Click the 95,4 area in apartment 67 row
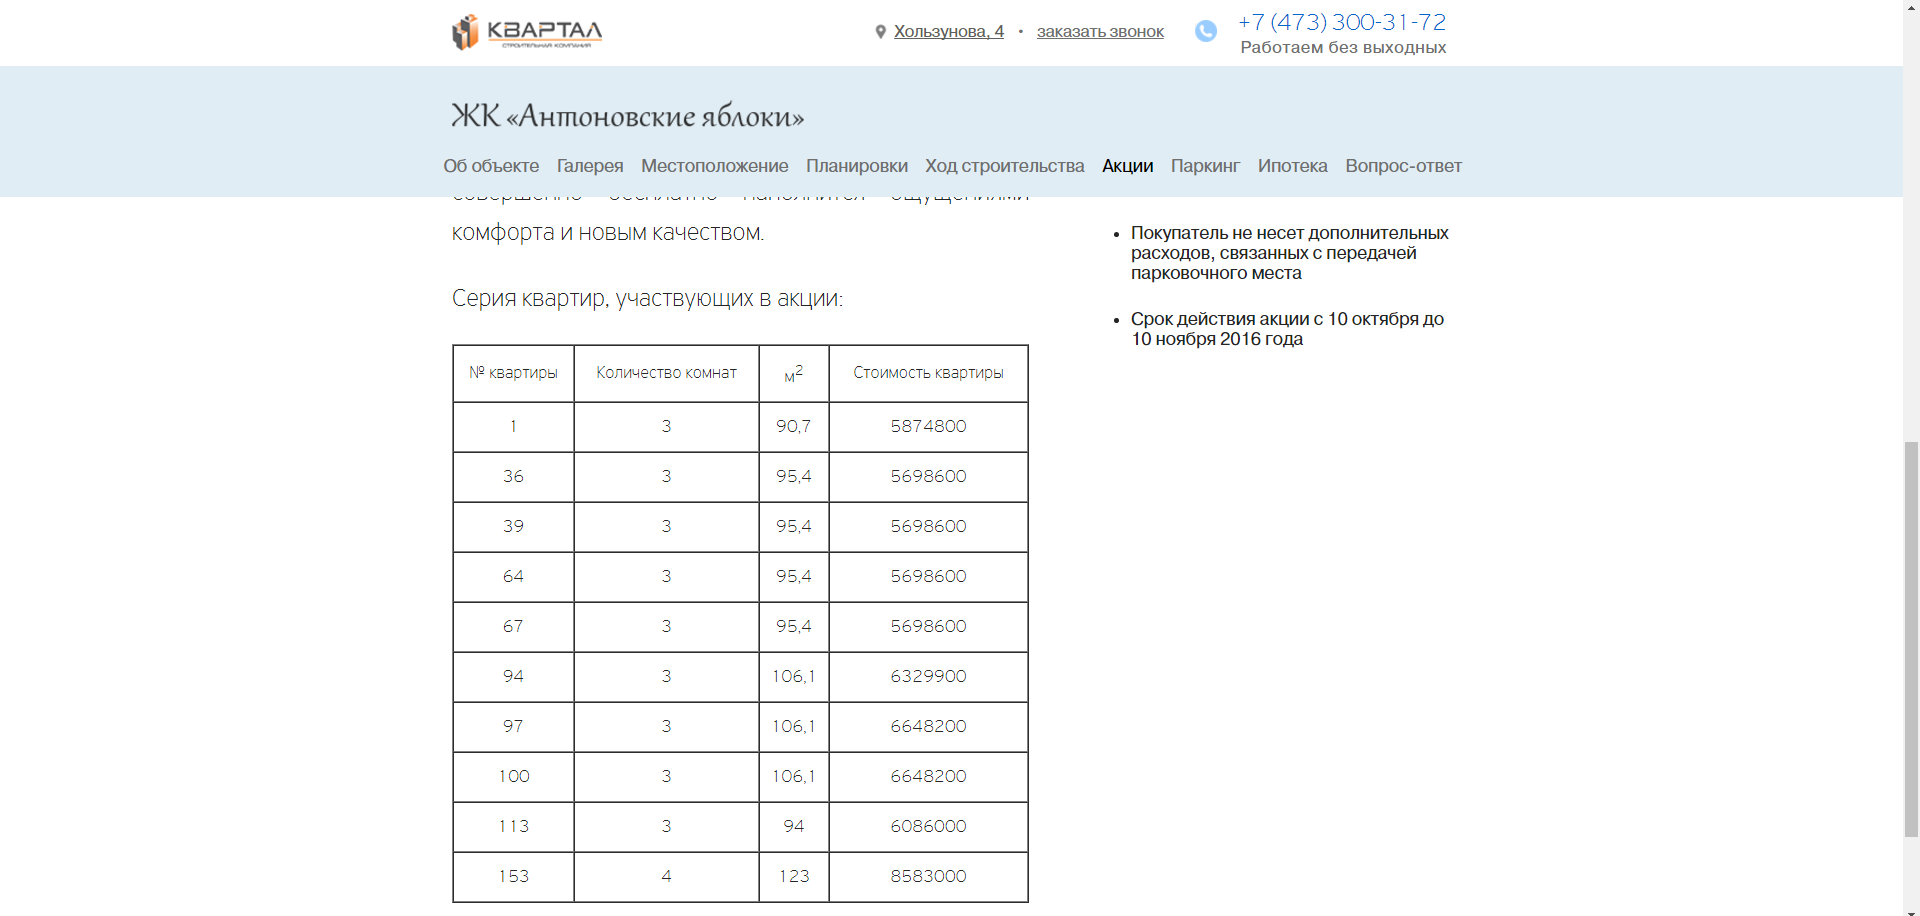Image resolution: width=1920 pixels, height=916 pixels. [x=794, y=627]
